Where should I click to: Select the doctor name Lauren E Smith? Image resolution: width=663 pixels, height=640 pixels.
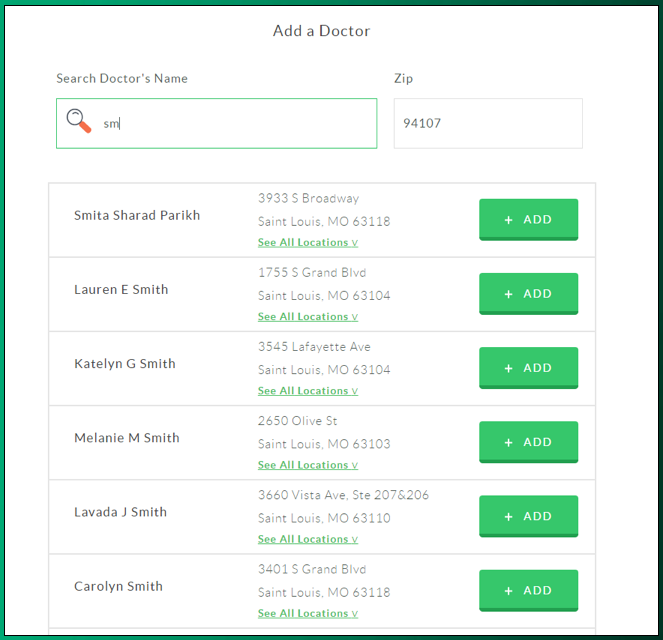pos(121,290)
